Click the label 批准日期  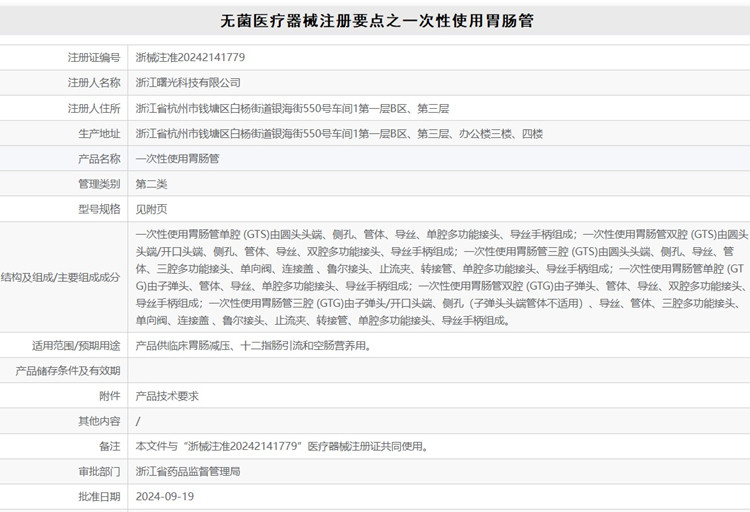point(99,497)
